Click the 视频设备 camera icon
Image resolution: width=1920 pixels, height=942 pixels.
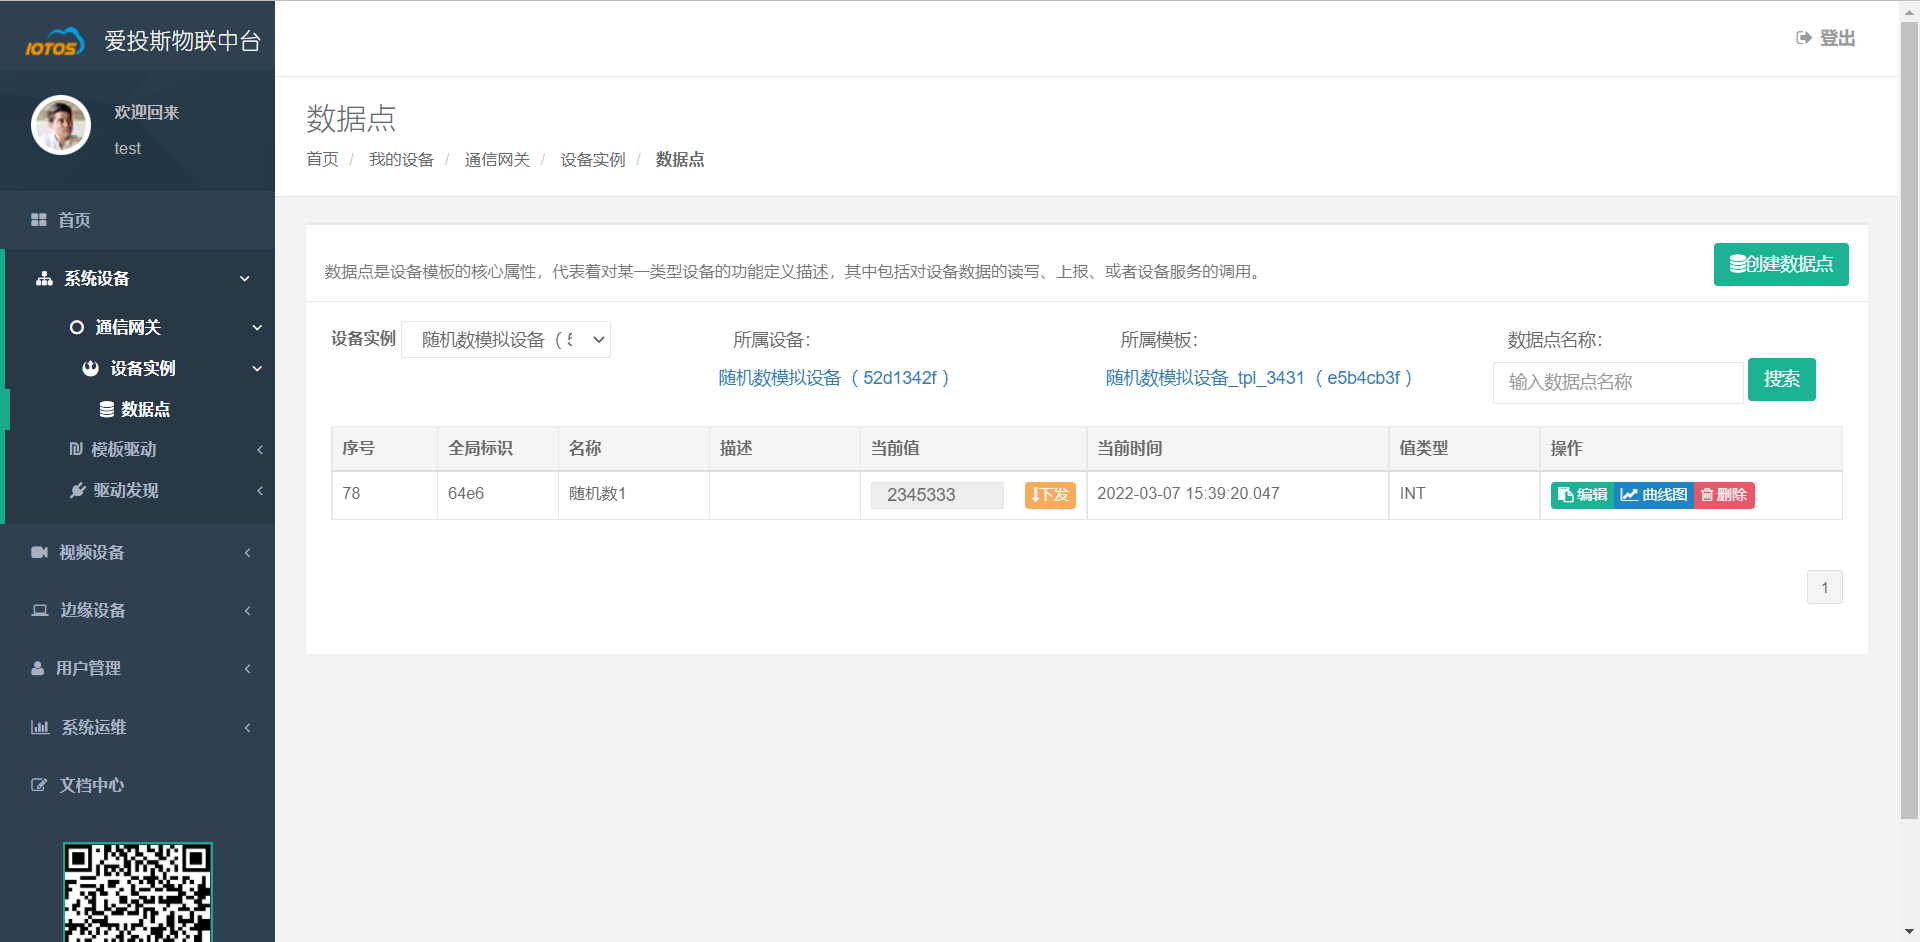tap(39, 552)
